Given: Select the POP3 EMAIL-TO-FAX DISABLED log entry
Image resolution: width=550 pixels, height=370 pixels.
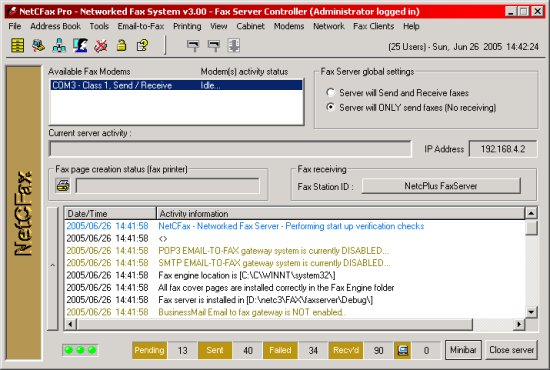Looking at the screenshot, I should 295,251.
